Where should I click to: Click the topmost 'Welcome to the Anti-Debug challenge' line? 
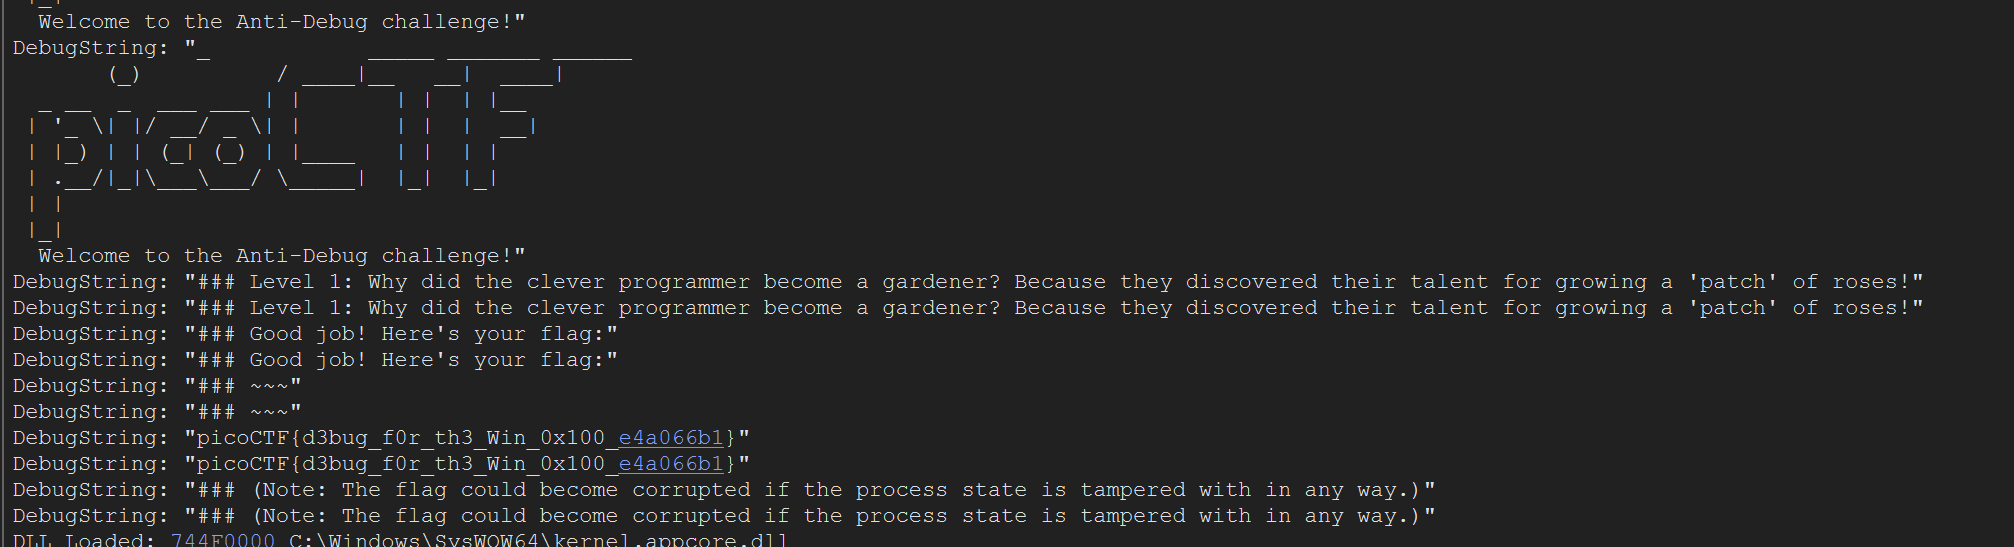[282, 22]
